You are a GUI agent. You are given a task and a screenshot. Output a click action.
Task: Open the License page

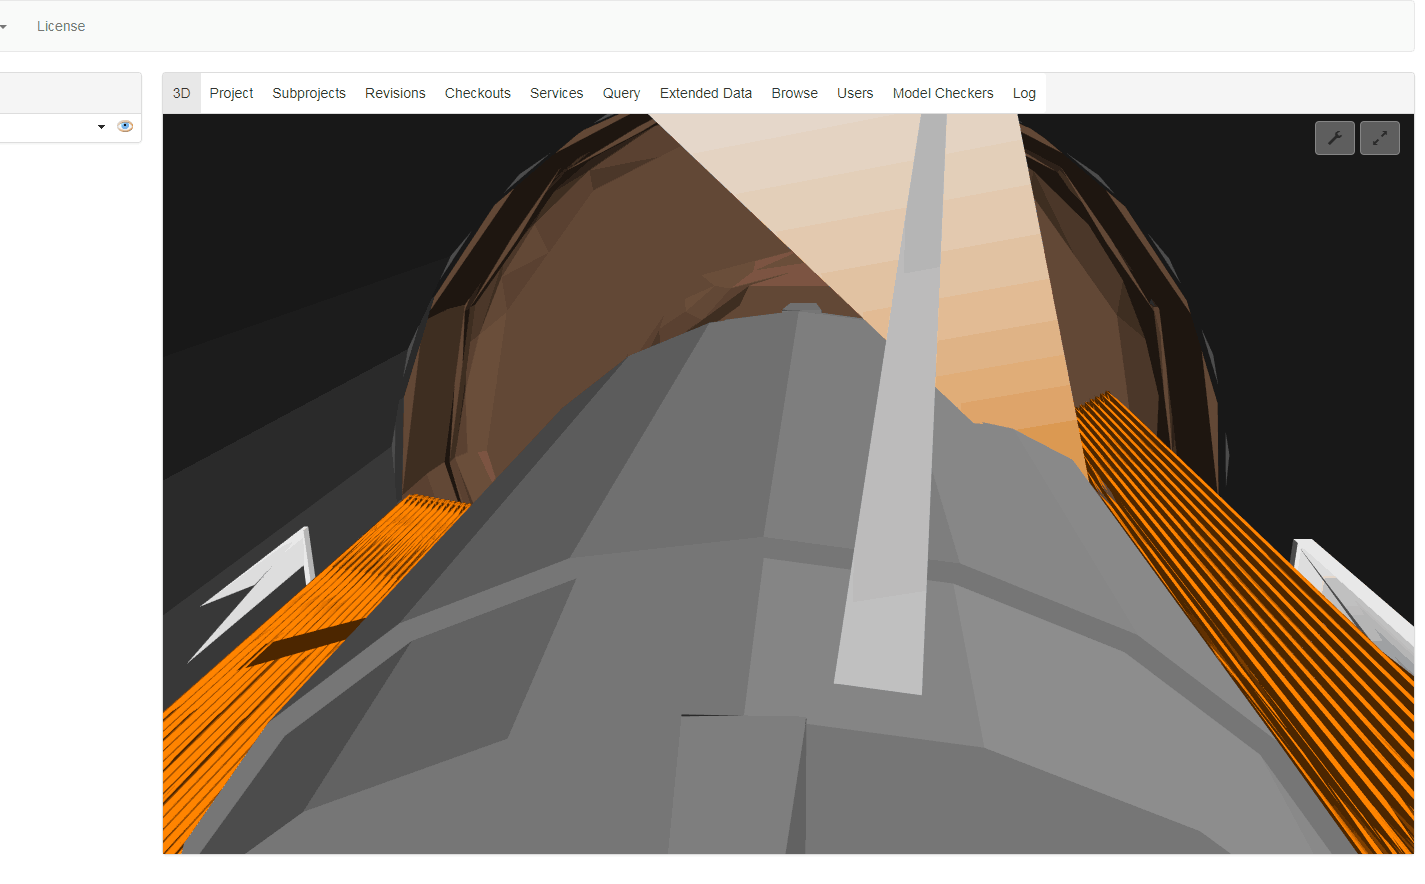(61, 26)
